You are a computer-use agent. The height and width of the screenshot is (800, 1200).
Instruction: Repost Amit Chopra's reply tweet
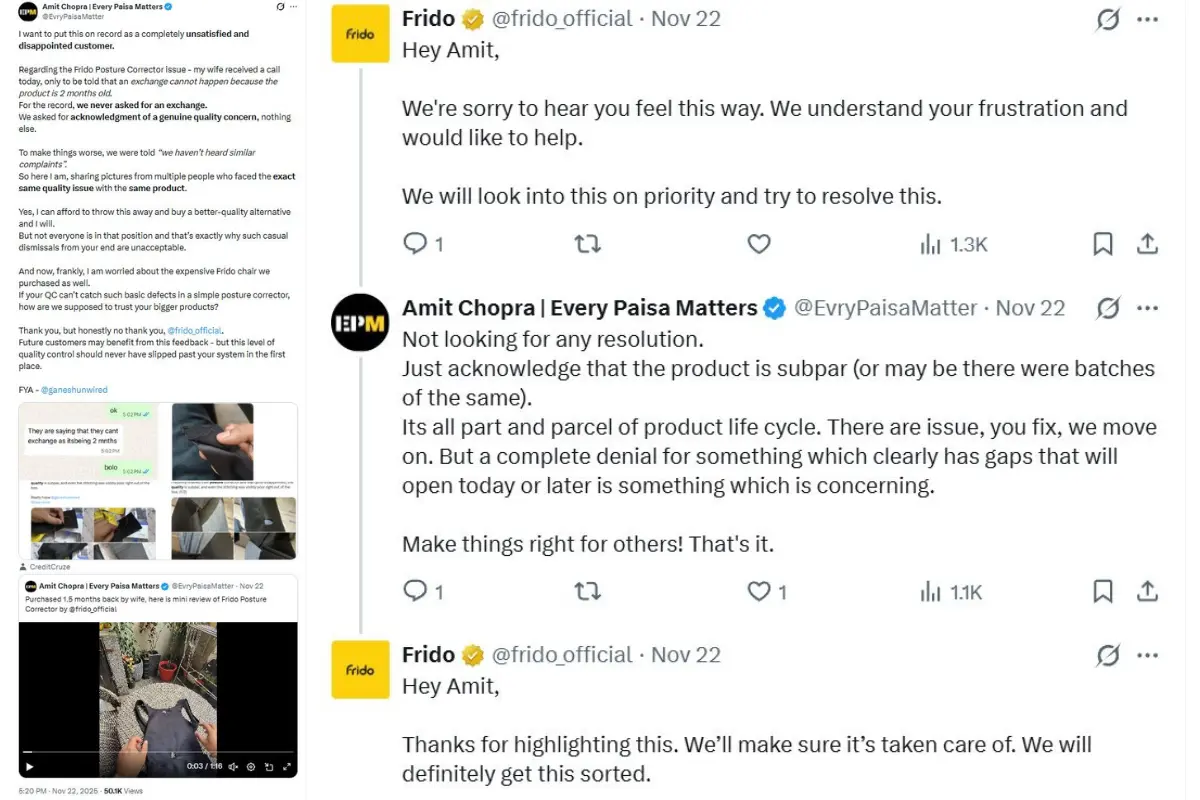(x=587, y=592)
